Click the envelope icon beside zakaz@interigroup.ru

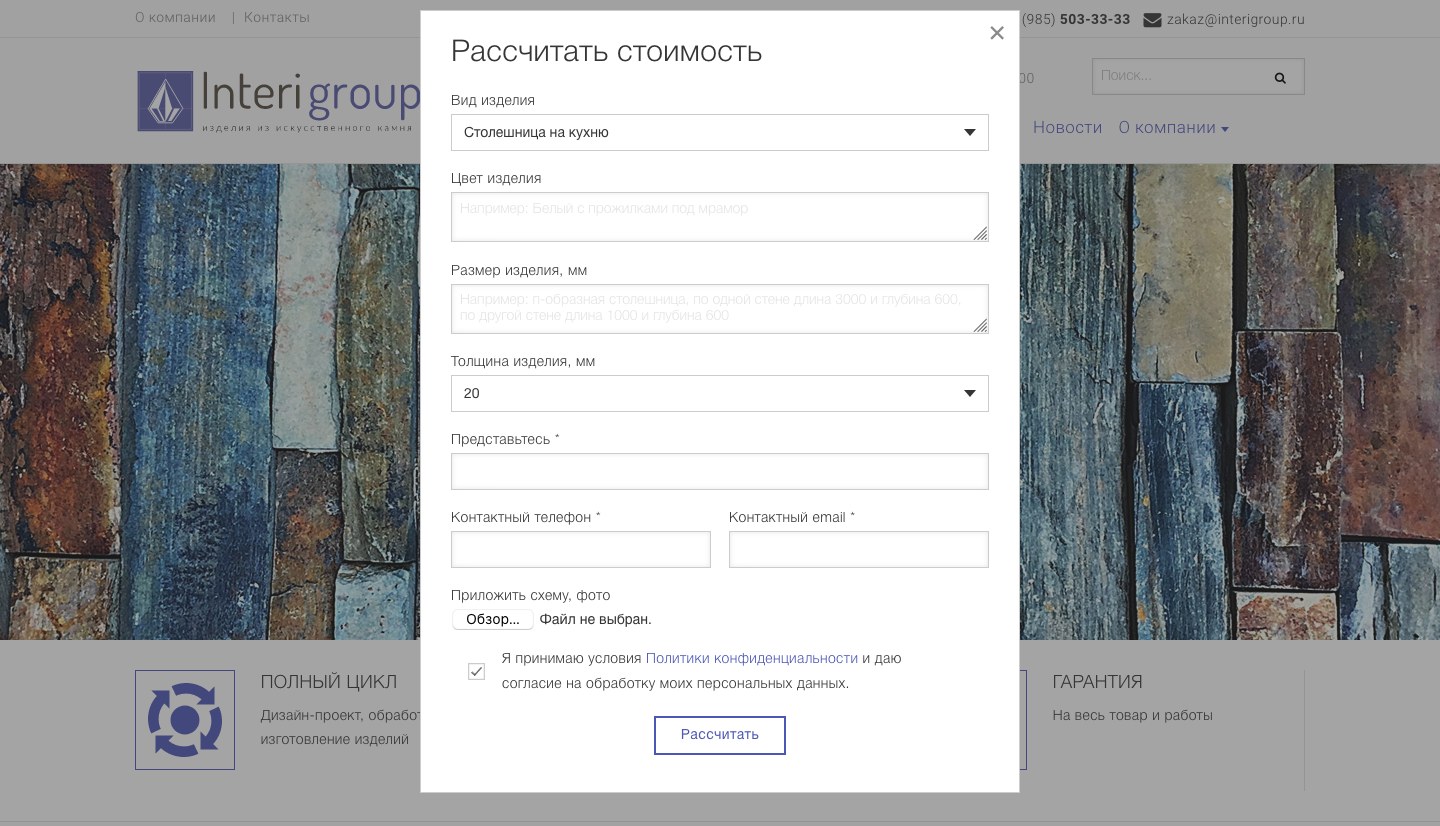tap(1152, 18)
